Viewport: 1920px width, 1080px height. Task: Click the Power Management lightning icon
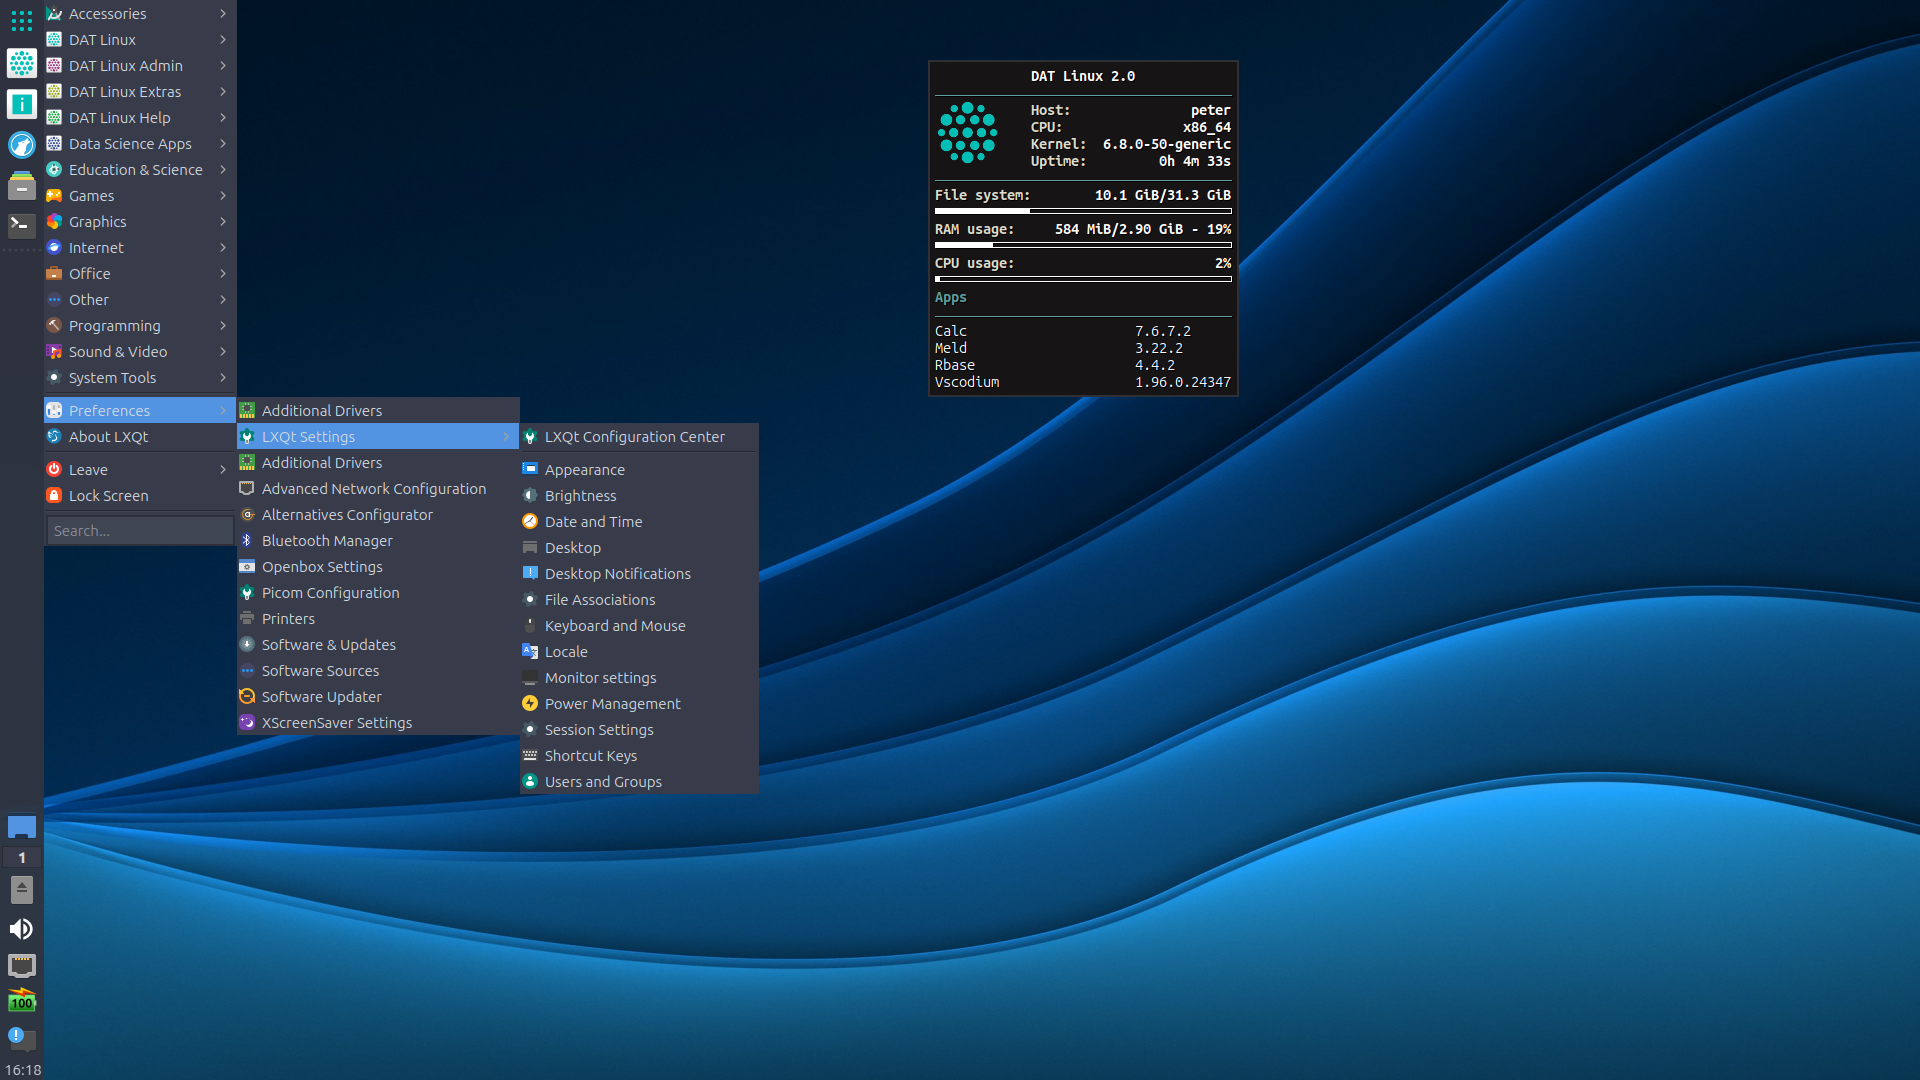[x=530, y=703]
